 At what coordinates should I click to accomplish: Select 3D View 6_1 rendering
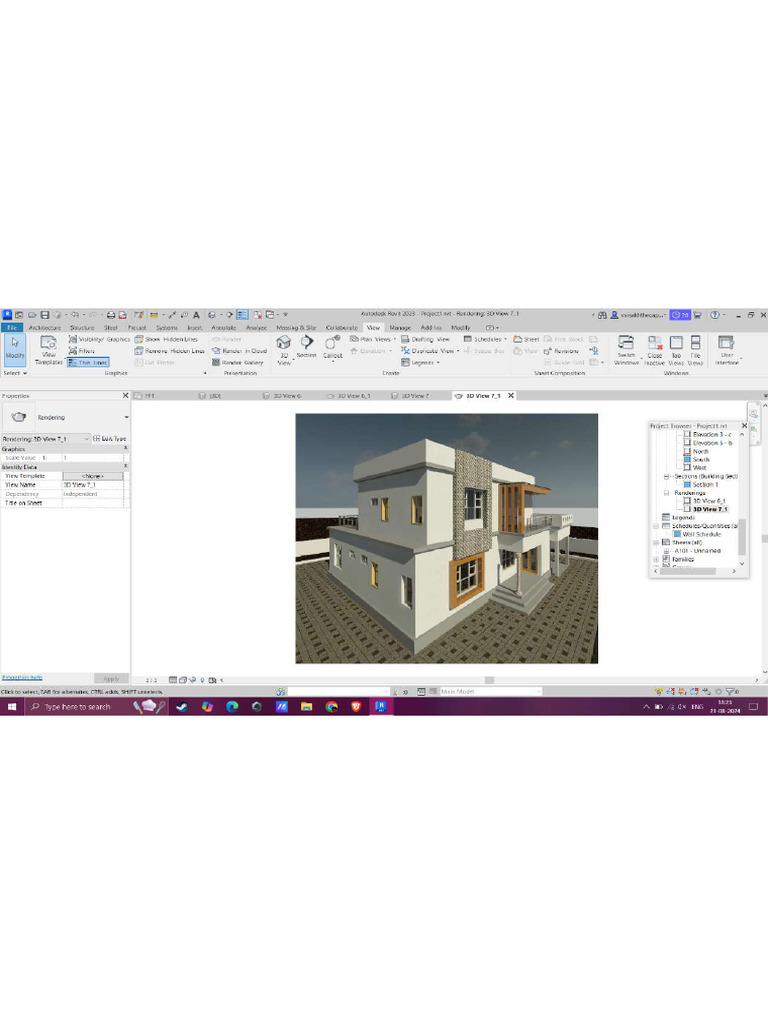(x=709, y=501)
